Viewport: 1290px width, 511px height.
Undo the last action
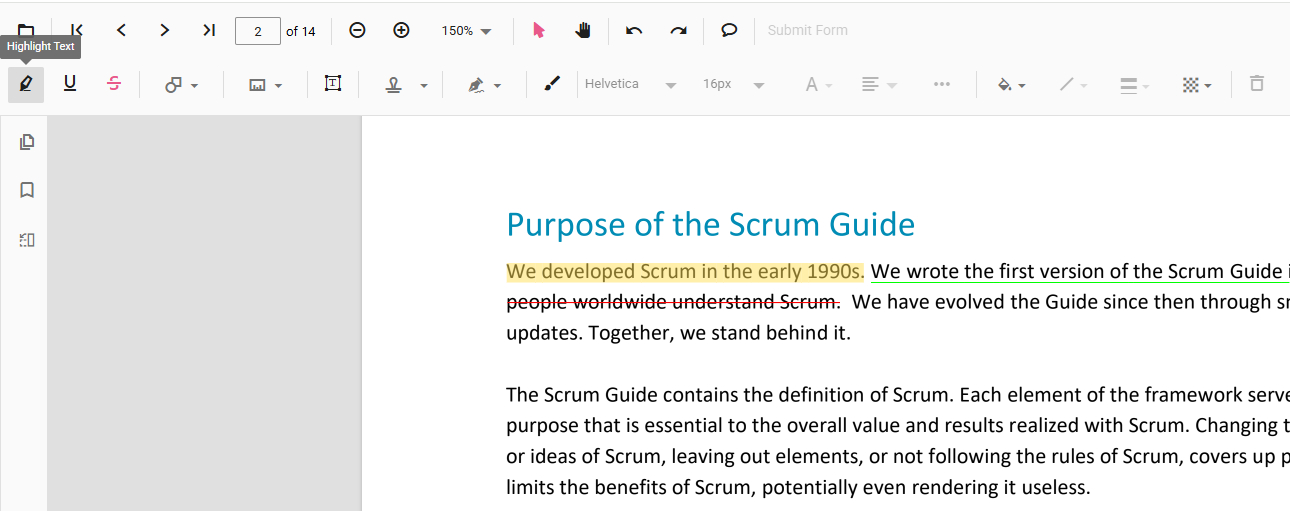(634, 31)
